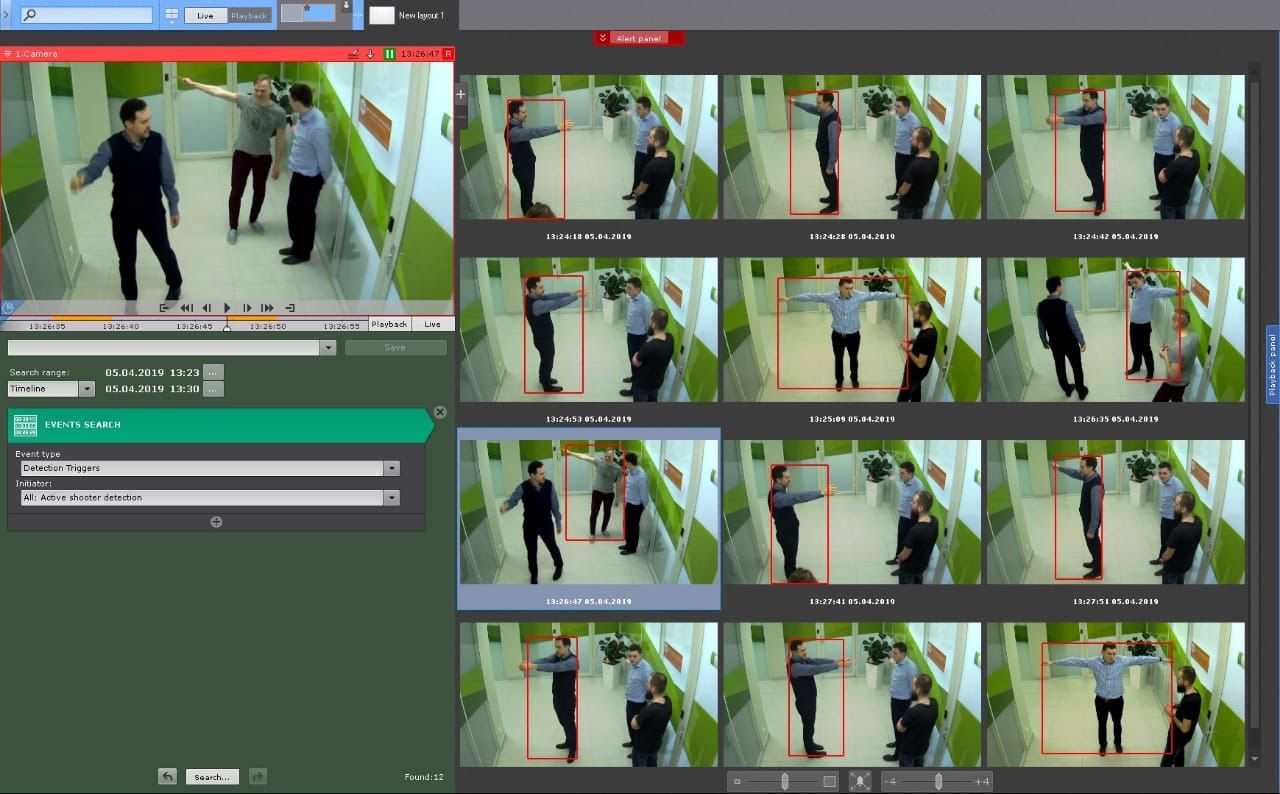Click the user icon above layout thumbnail
This screenshot has height=794, width=1280.
[x=346, y=6]
